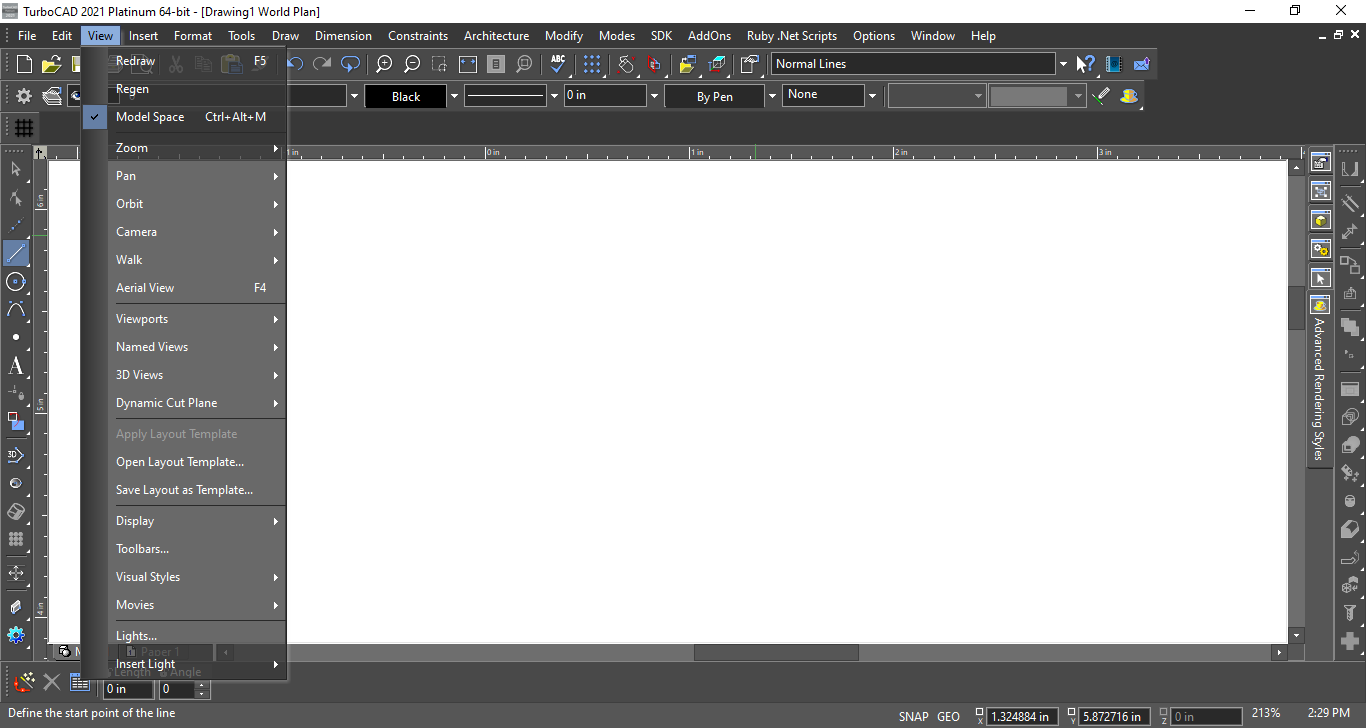Choose Regen from View menu

tap(184, 89)
